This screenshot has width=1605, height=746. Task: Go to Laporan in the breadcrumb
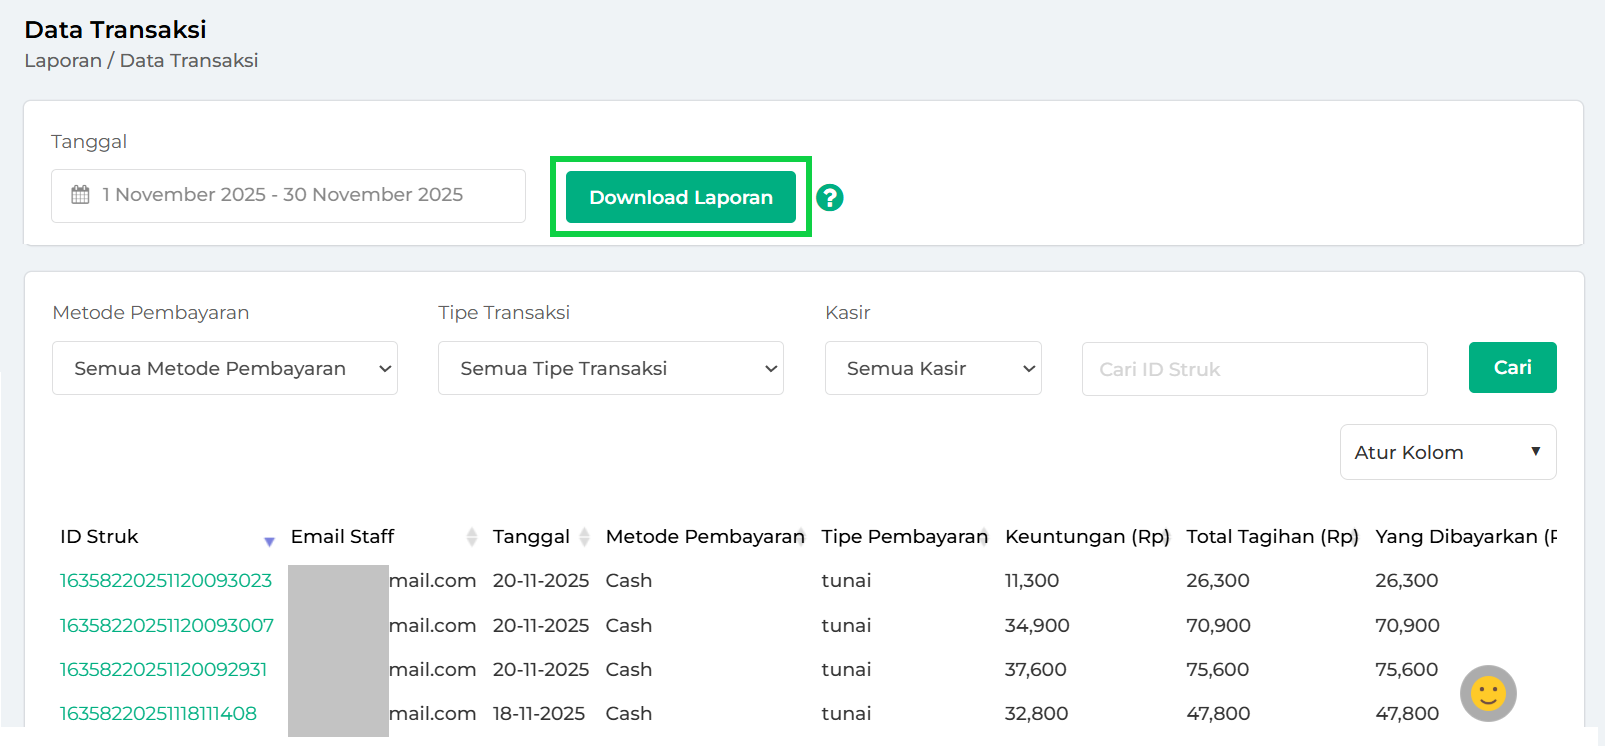click(62, 61)
